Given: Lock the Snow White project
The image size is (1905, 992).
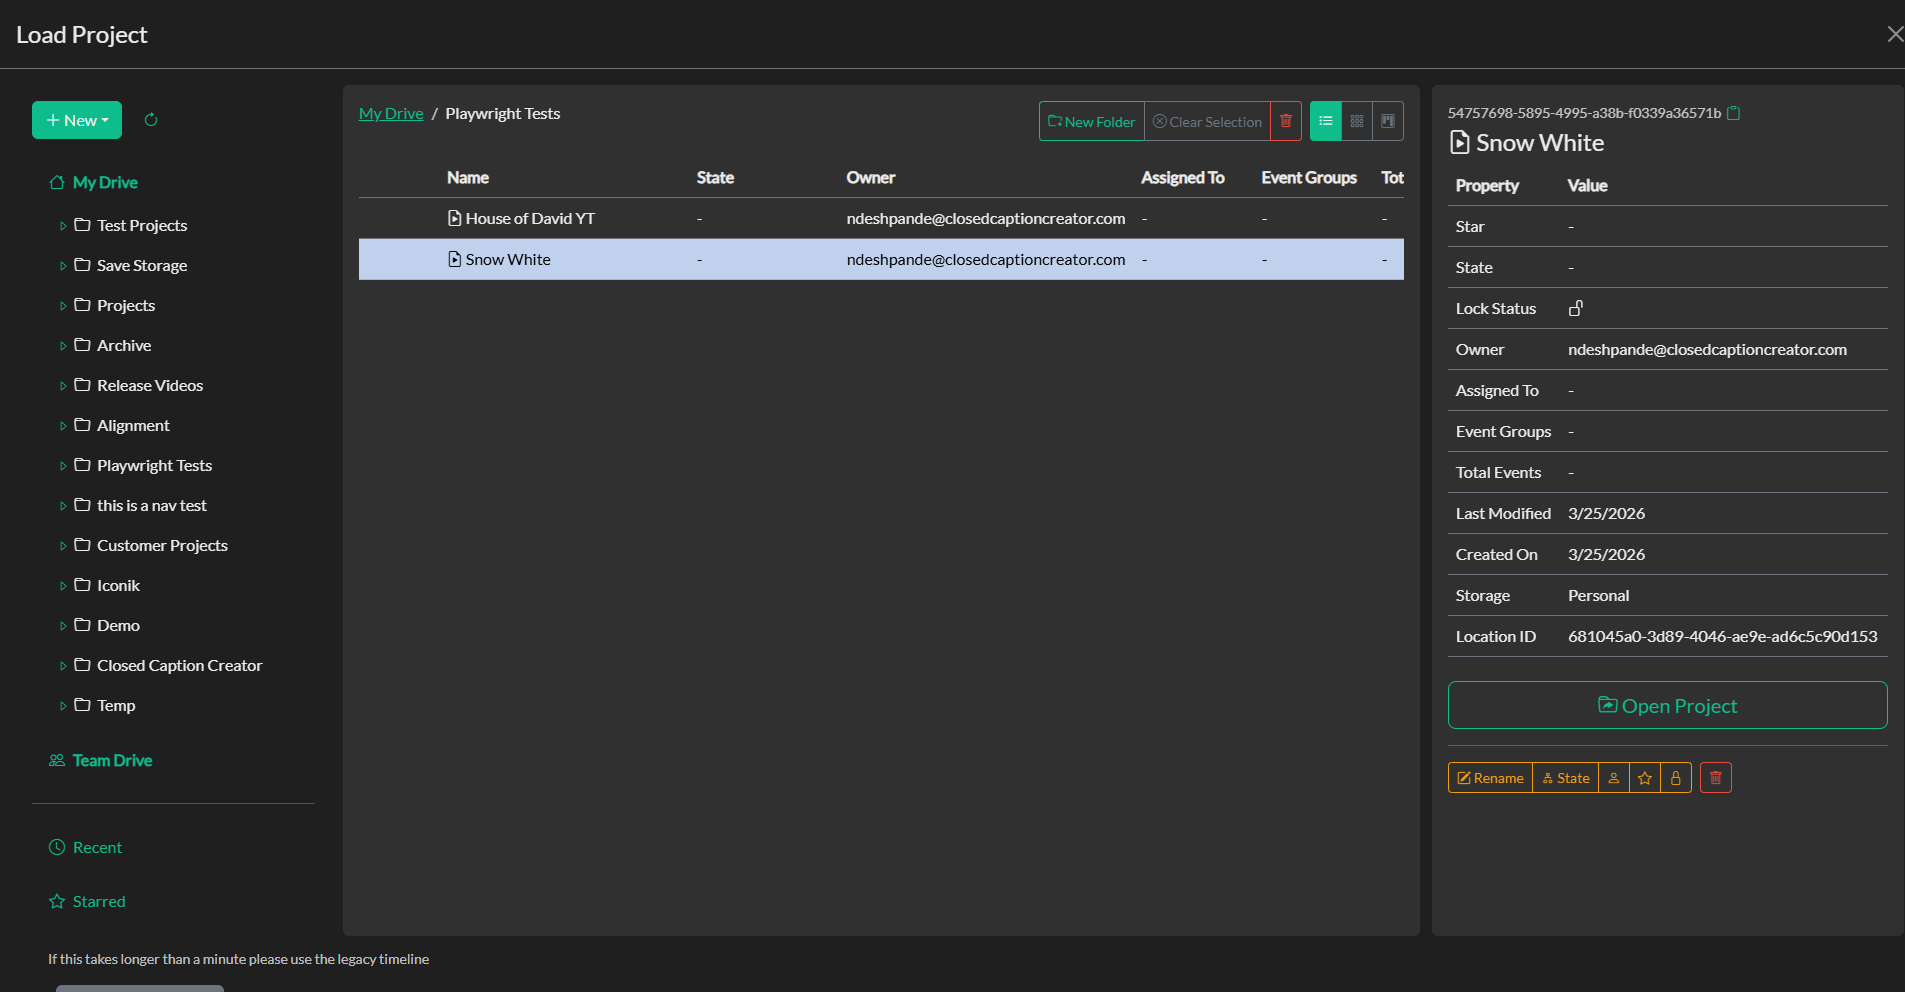Looking at the screenshot, I should pyautogui.click(x=1675, y=777).
